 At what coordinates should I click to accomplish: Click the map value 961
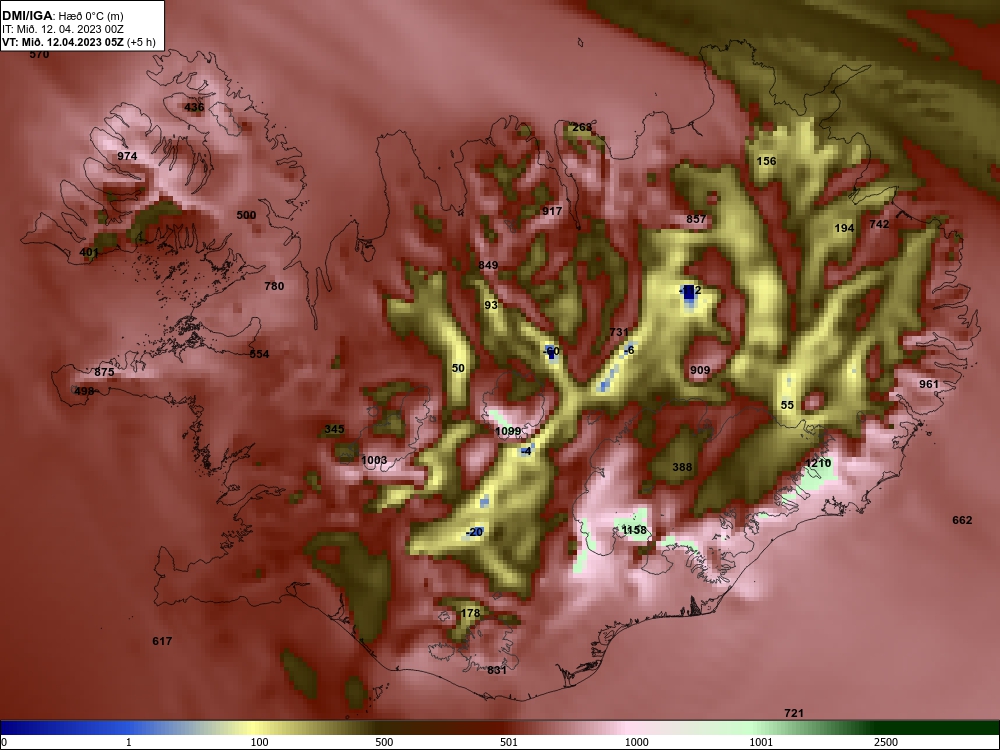pos(929,384)
